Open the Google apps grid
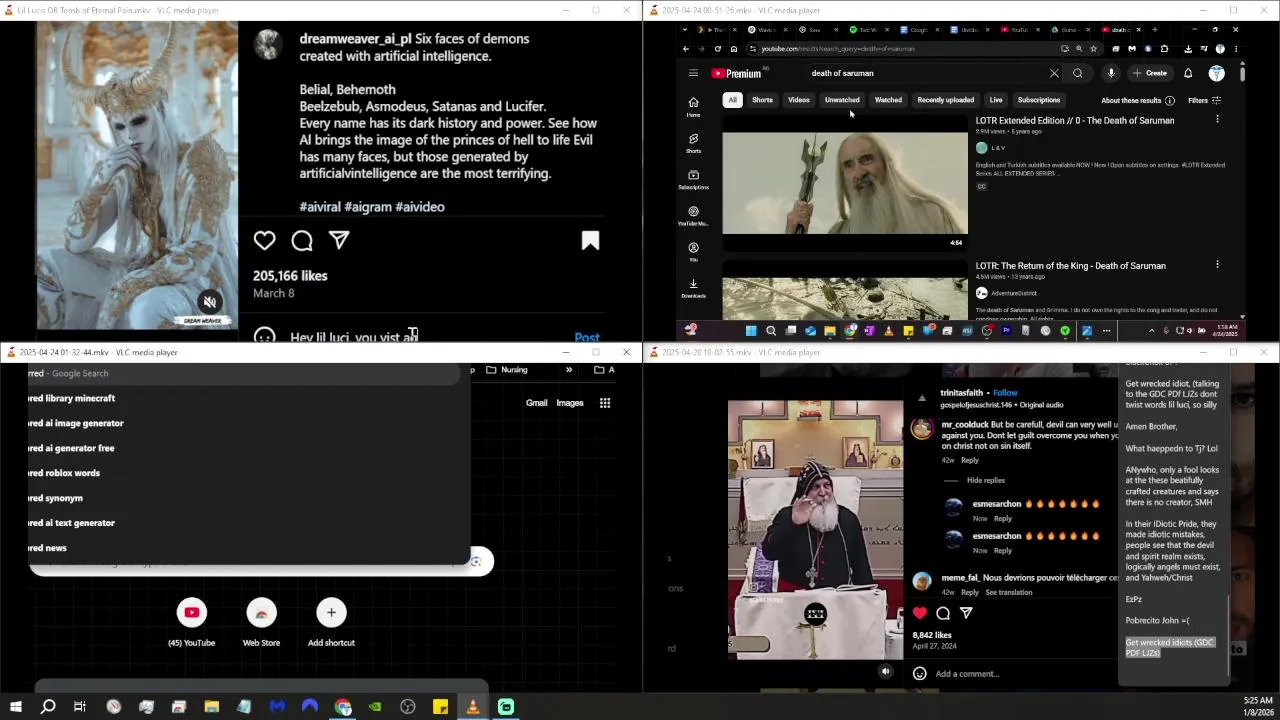The height and width of the screenshot is (720, 1280). [x=605, y=403]
